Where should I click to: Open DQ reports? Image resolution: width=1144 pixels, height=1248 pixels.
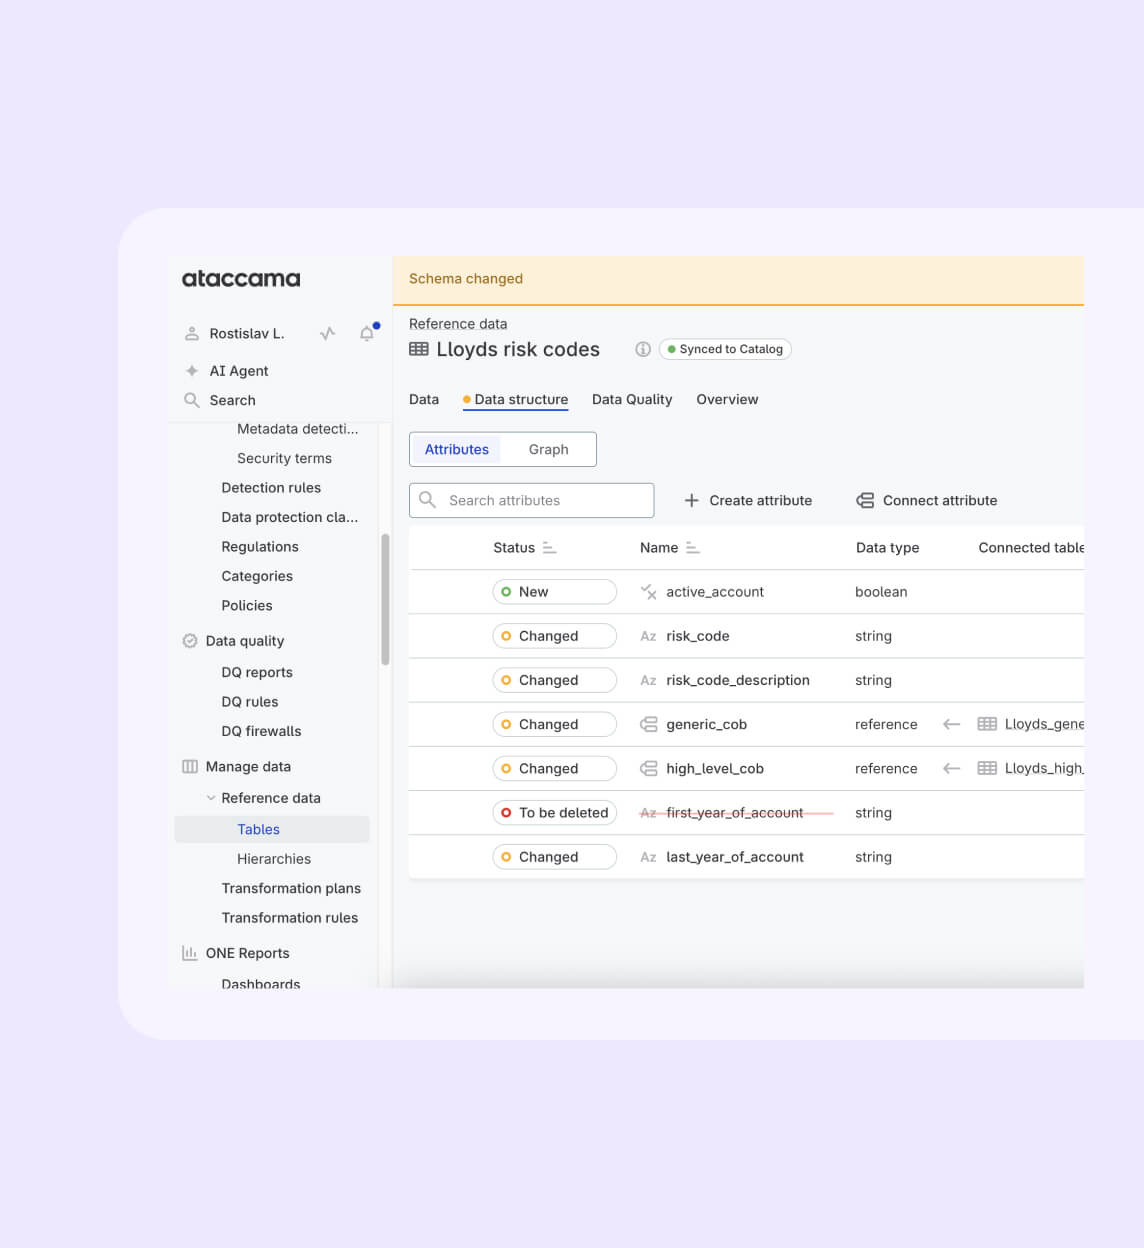[257, 672]
